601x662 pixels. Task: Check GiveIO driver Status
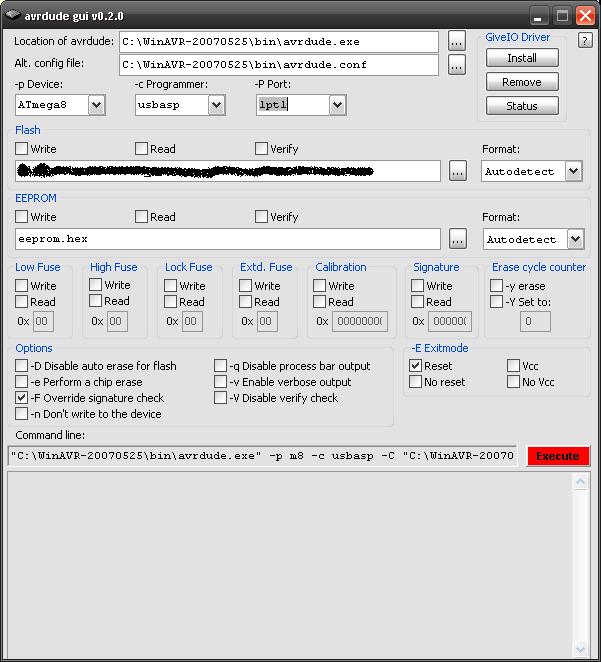(x=522, y=106)
